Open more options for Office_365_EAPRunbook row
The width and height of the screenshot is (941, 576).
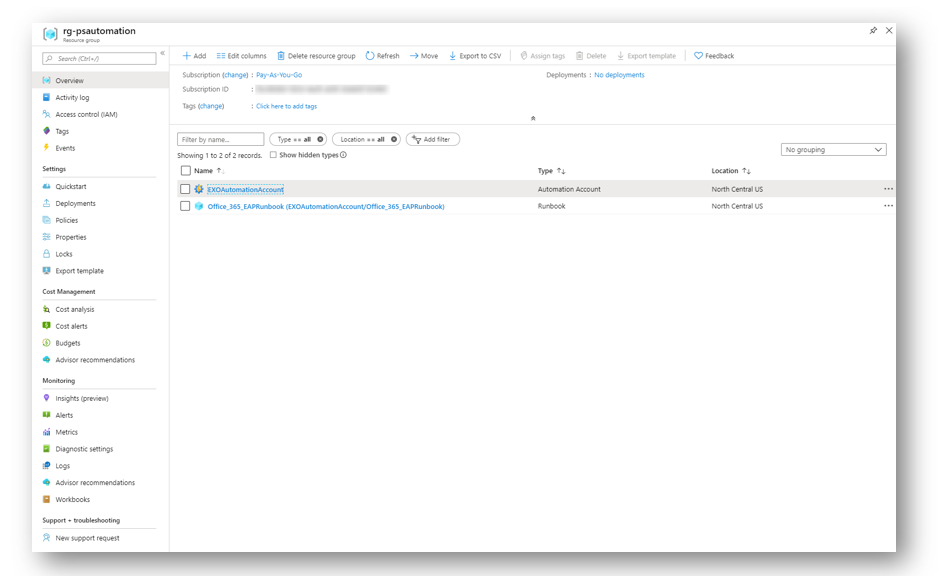point(888,206)
